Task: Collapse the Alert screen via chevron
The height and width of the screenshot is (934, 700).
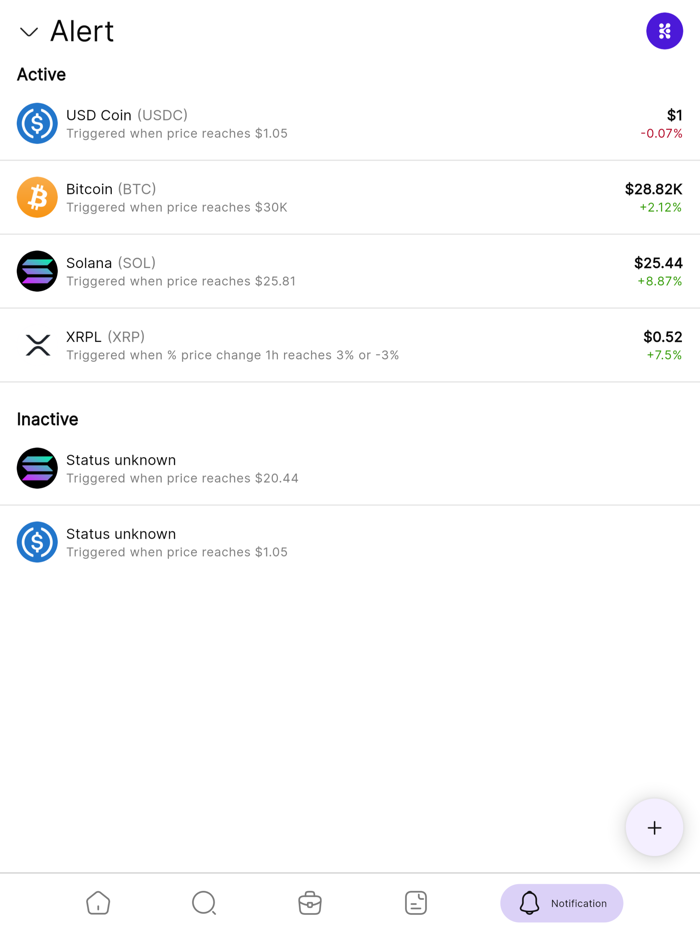Action: click(28, 32)
